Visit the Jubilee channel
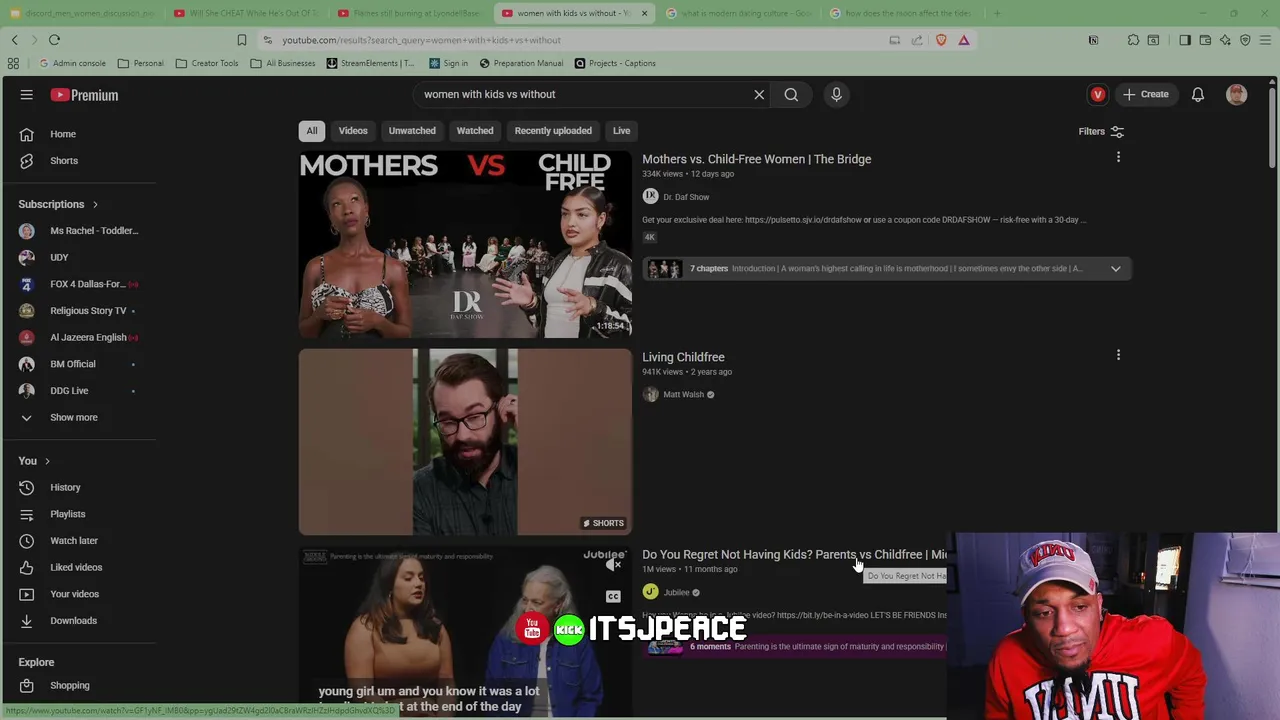1280x720 pixels. point(677,593)
